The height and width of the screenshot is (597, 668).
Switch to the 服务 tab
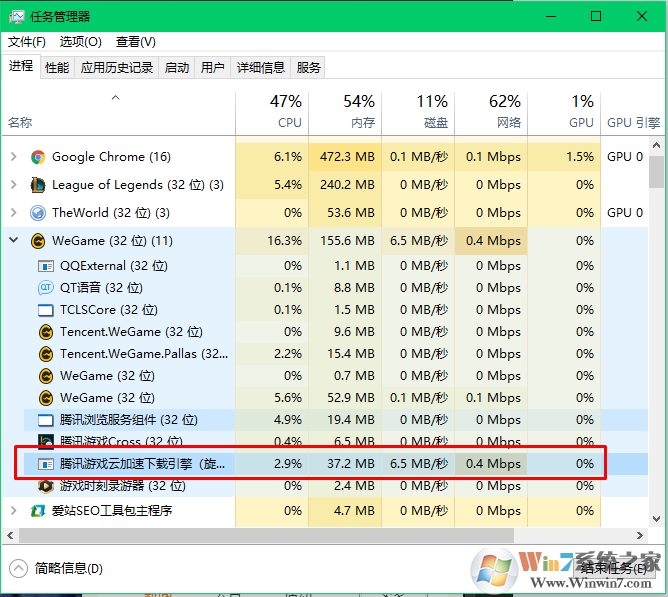(x=308, y=67)
